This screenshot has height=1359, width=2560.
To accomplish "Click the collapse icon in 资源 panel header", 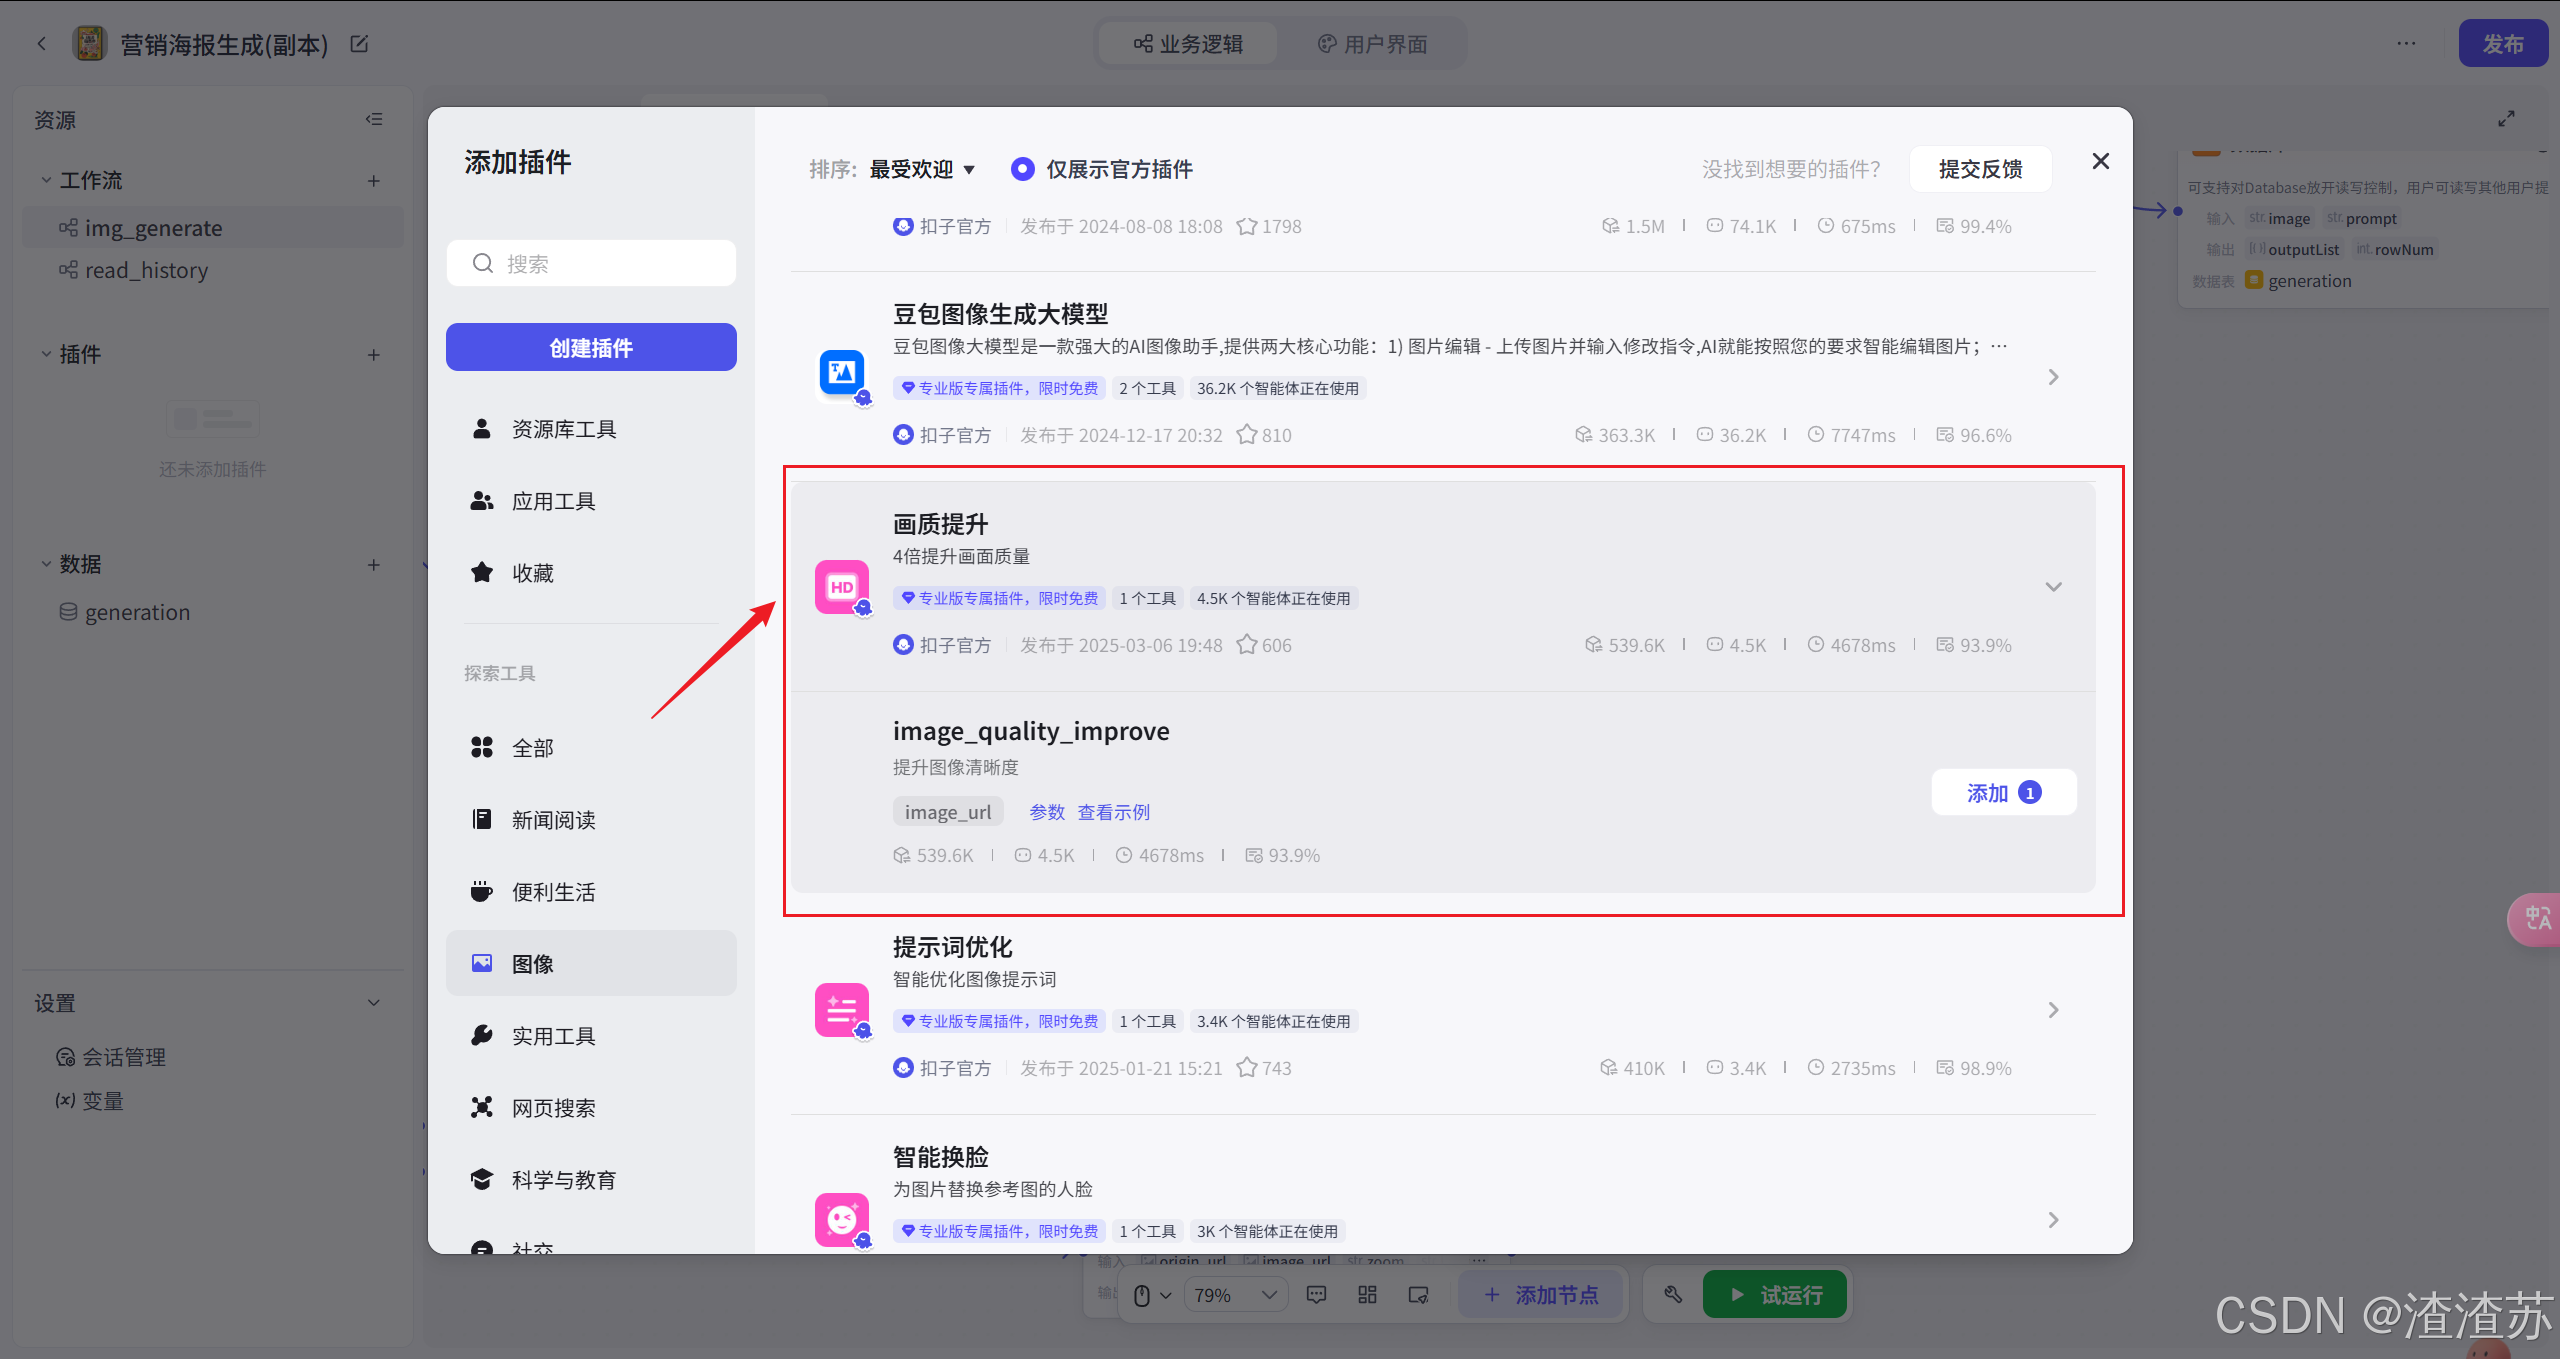I will (x=374, y=119).
